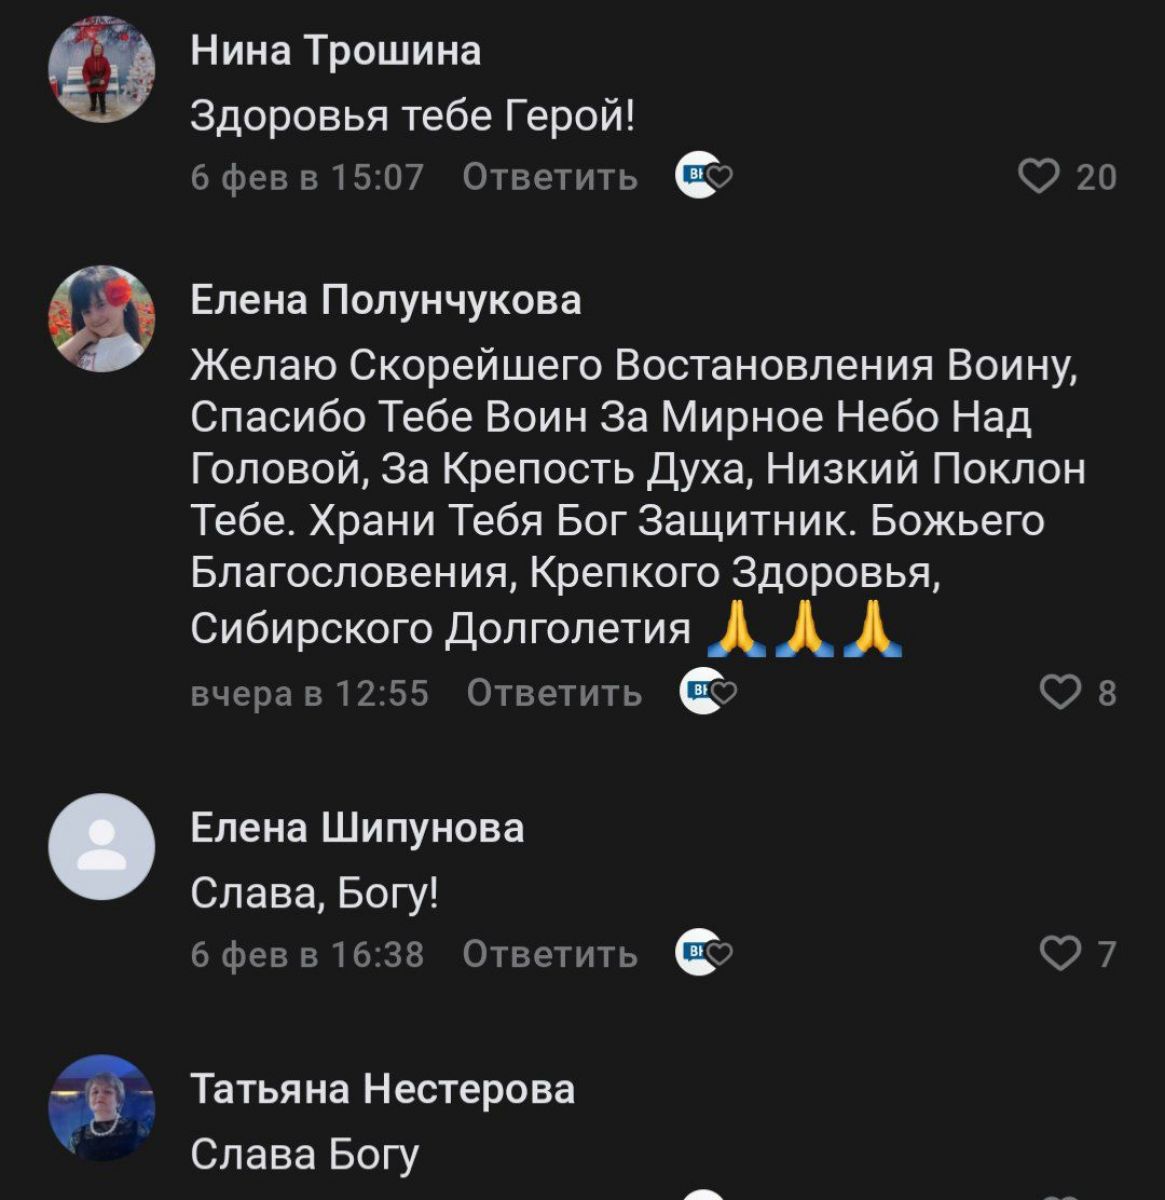Like Елена Полунчукова's comment with the heart
The width and height of the screenshot is (1165, 1200).
coord(1061,692)
